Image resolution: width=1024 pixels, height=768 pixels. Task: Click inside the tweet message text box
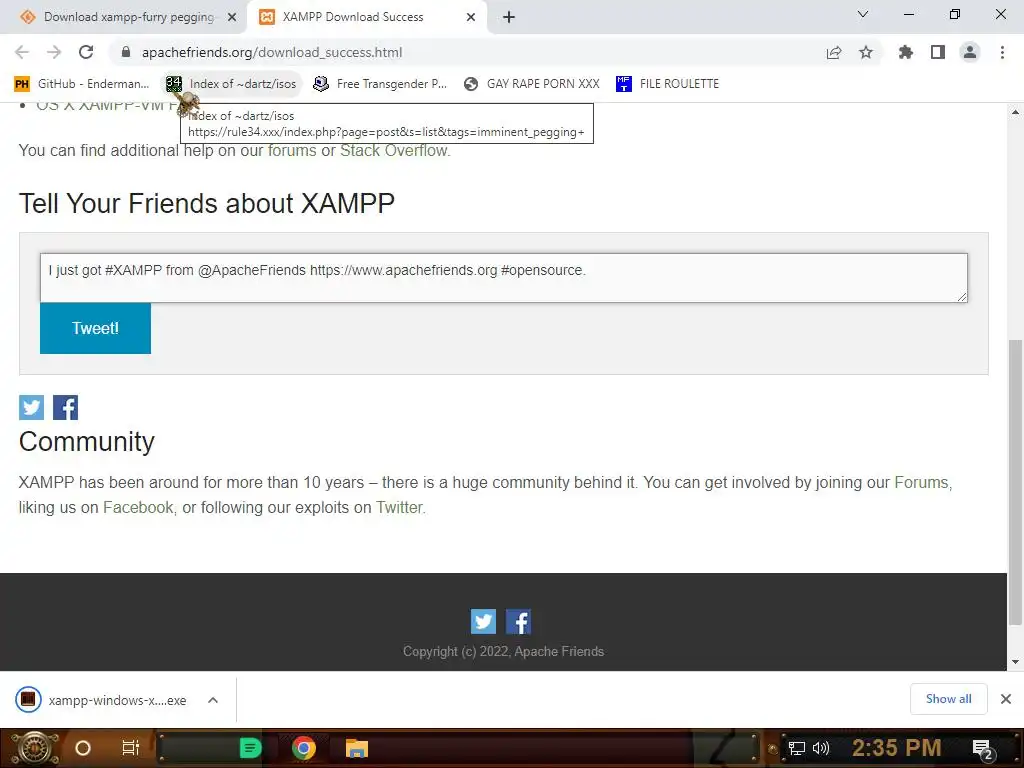point(504,278)
